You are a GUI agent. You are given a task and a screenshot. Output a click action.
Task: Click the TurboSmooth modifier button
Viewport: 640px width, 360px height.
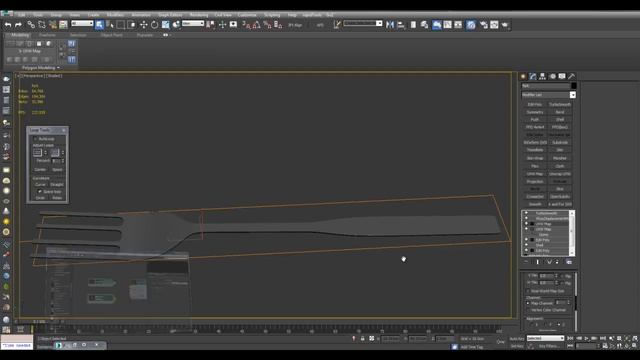click(560, 104)
